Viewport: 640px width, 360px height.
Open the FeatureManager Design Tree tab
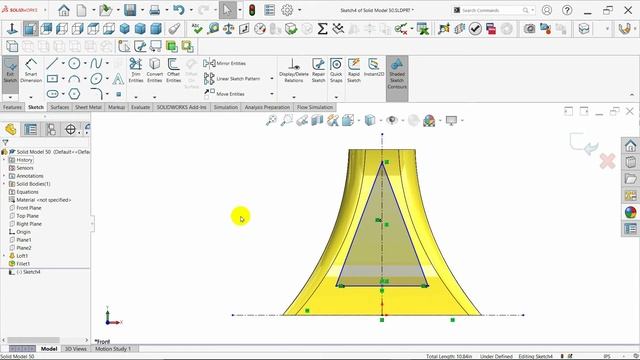click(x=11, y=129)
